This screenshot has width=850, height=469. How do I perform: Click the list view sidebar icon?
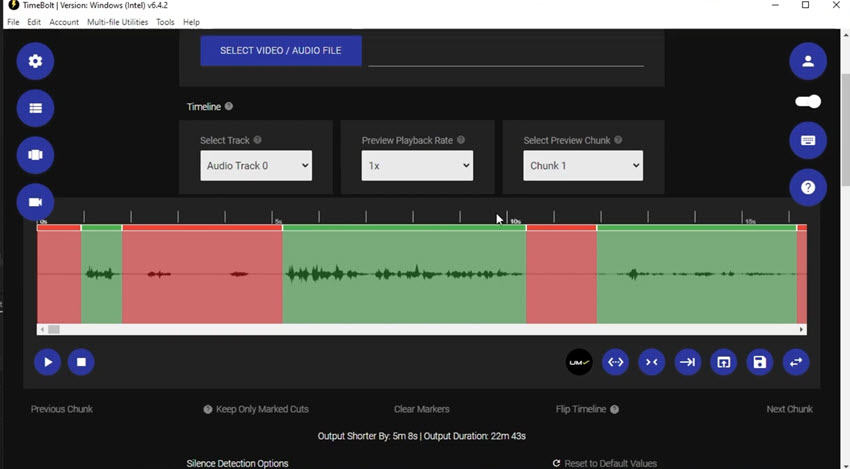coord(35,108)
